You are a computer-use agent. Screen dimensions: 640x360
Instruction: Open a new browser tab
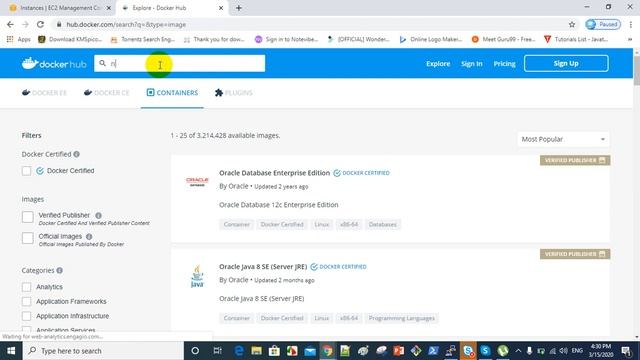click(239, 8)
